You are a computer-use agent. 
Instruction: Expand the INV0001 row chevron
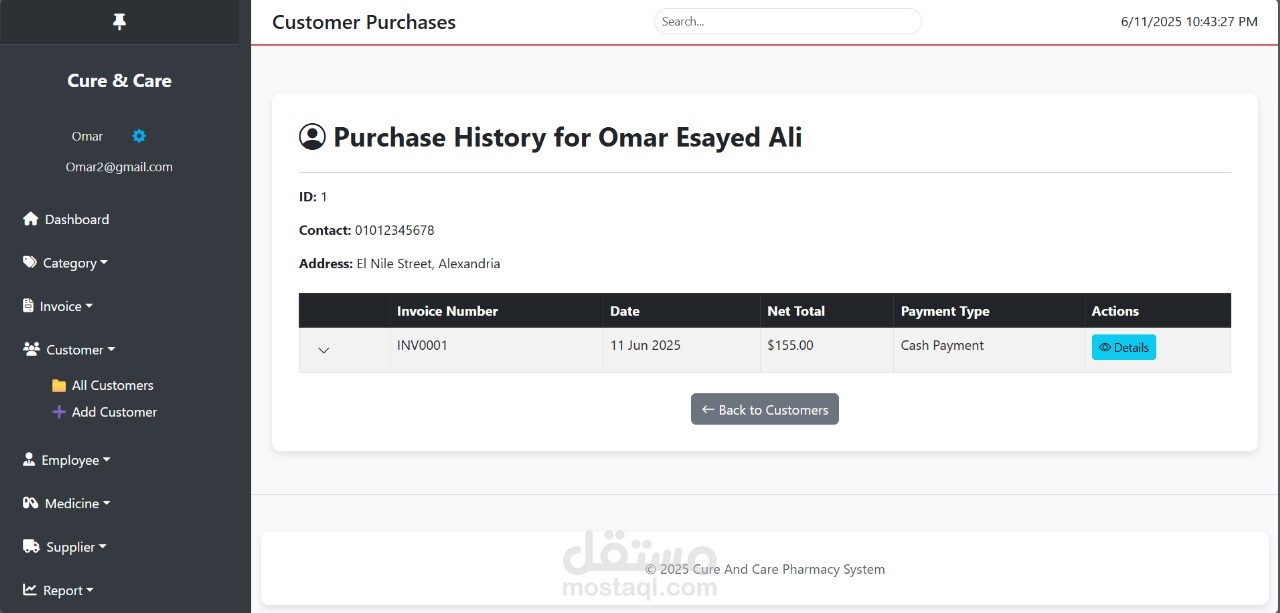[323, 350]
